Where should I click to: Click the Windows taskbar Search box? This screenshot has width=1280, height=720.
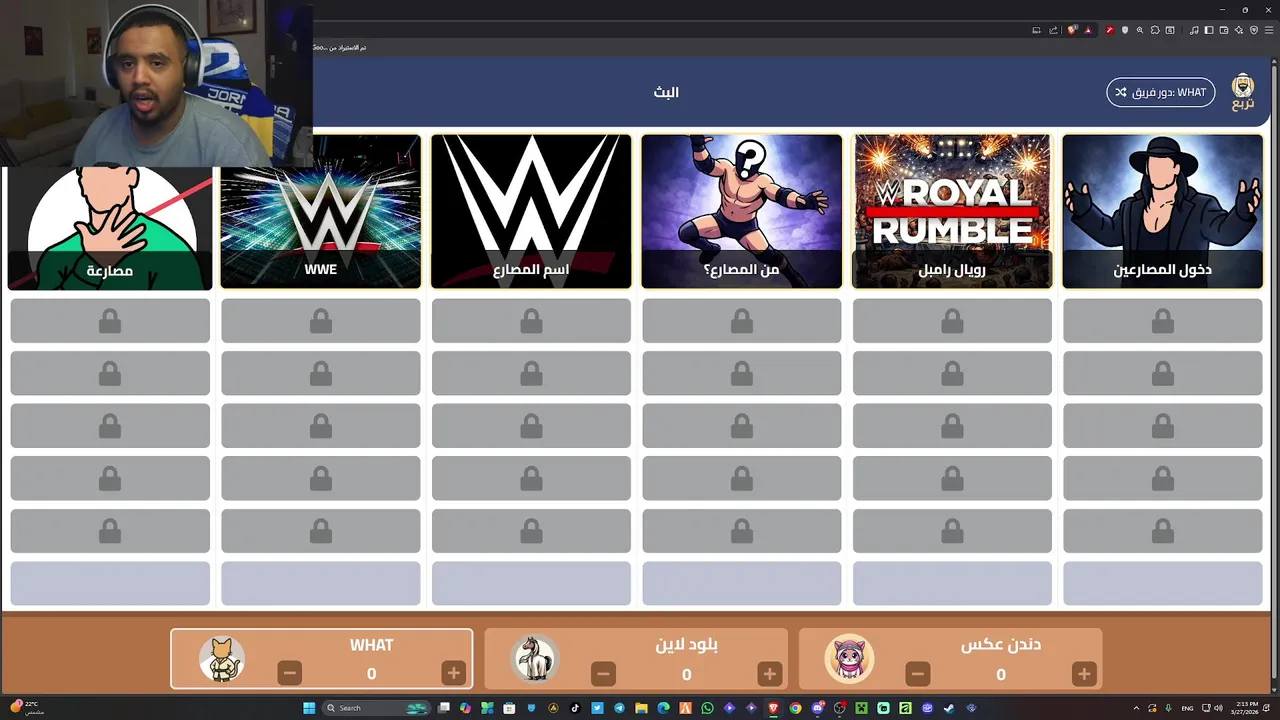[x=376, y=708]
